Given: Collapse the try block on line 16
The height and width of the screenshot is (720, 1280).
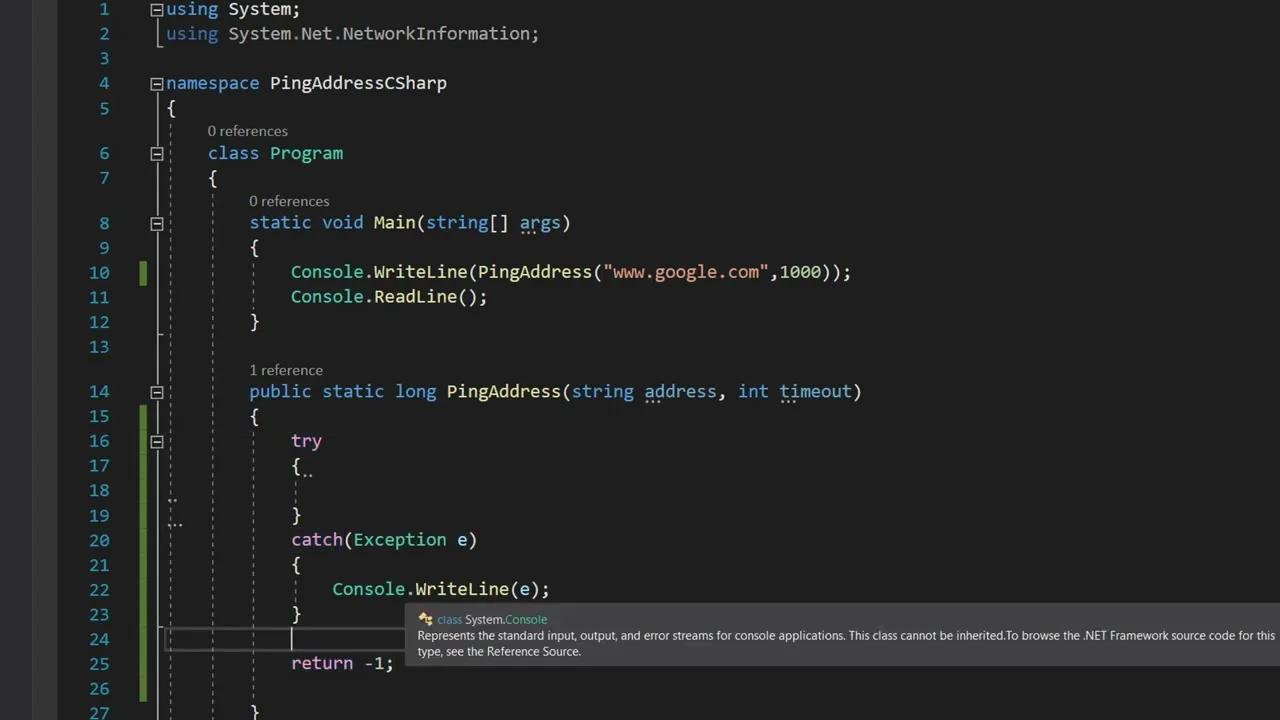Looking at the screenshot, I should point(157,440).
